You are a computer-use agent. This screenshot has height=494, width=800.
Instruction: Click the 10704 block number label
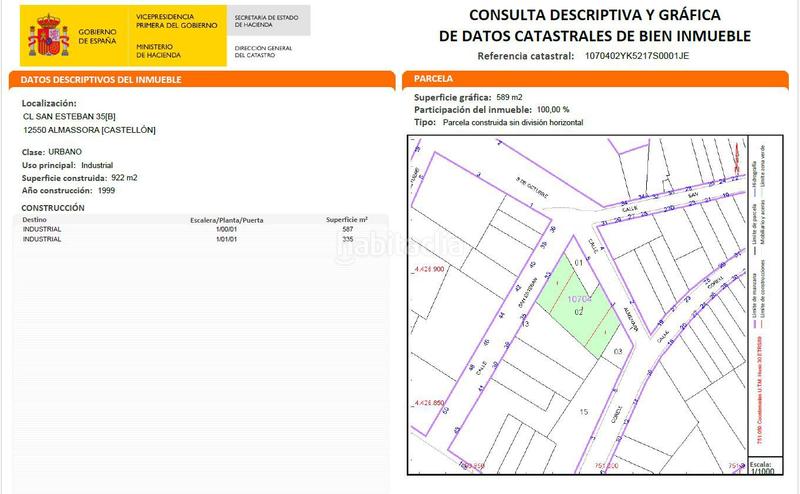tap(580, 298)
